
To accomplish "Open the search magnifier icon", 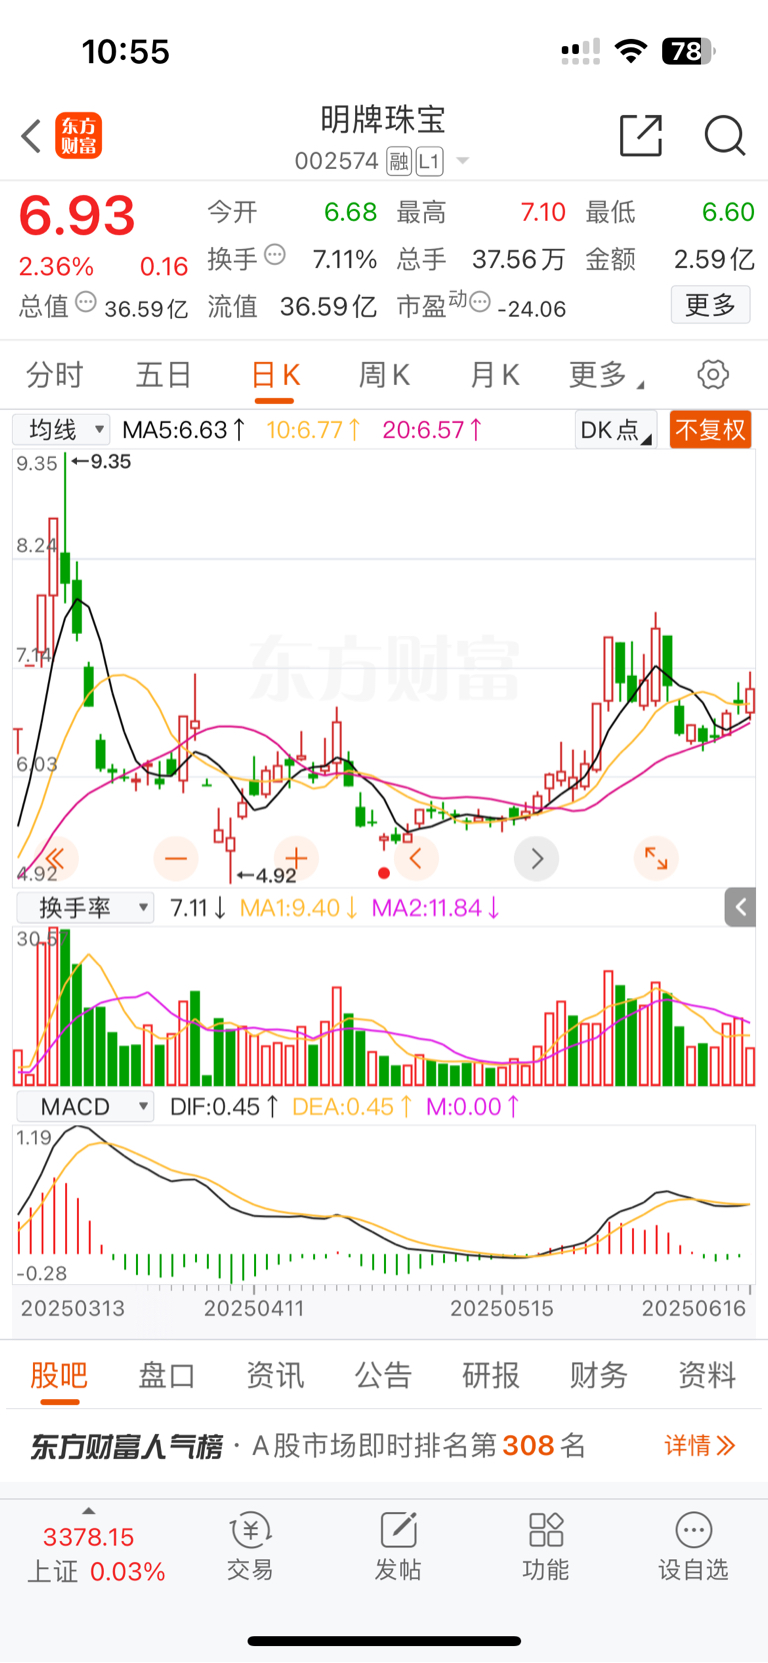I will (725, 135).
